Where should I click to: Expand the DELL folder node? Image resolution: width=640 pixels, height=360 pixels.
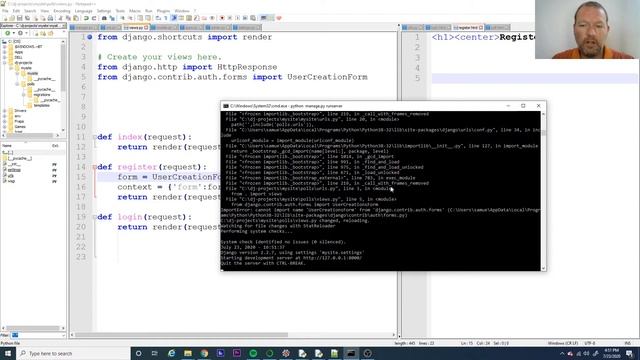click(4, 58)
